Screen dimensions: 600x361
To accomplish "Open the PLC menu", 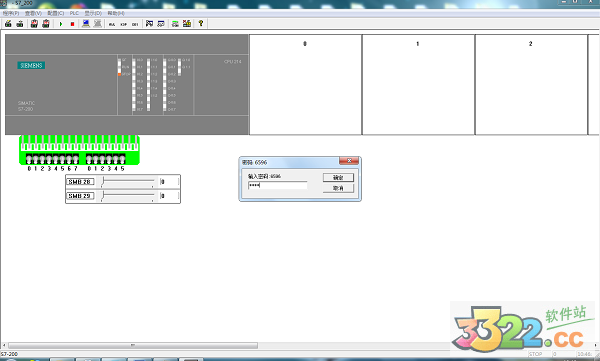I will coord(74,13).
